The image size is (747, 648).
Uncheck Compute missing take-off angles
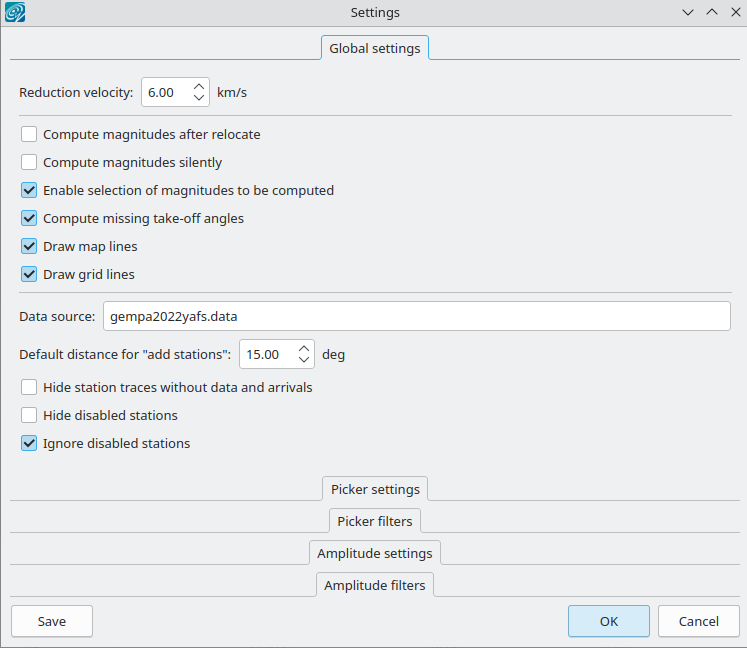29,218
